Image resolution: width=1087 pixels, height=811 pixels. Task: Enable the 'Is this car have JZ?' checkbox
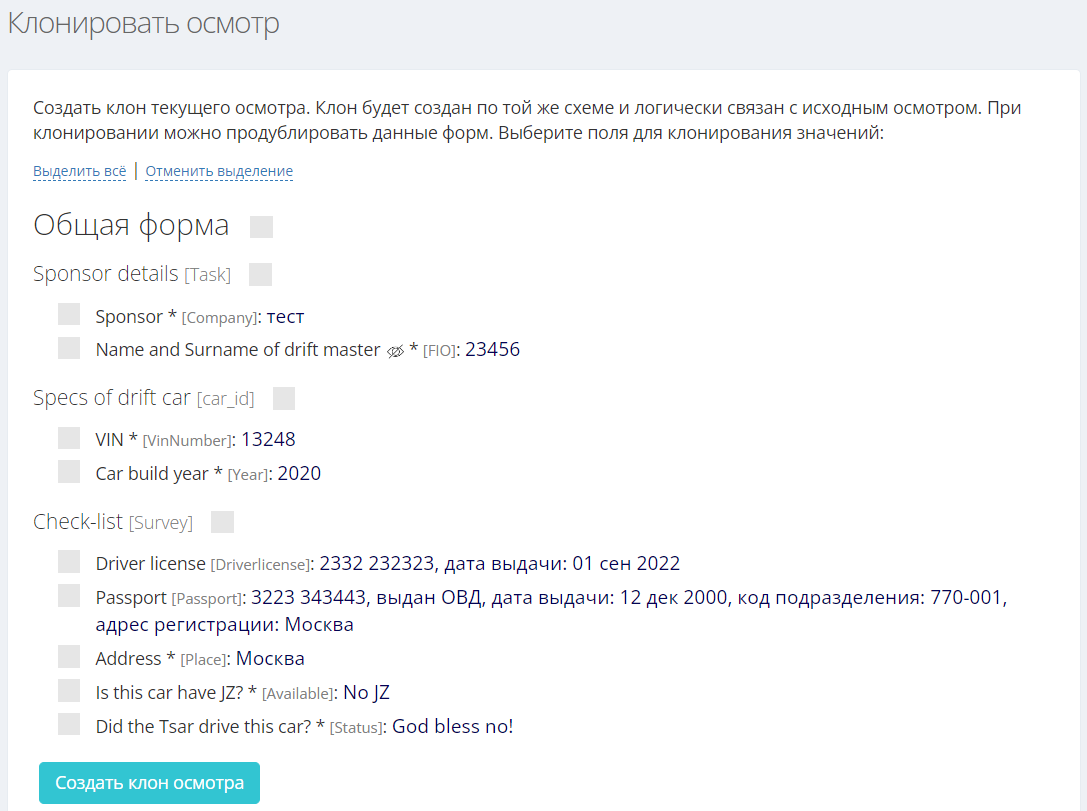(x=69, y=690)
